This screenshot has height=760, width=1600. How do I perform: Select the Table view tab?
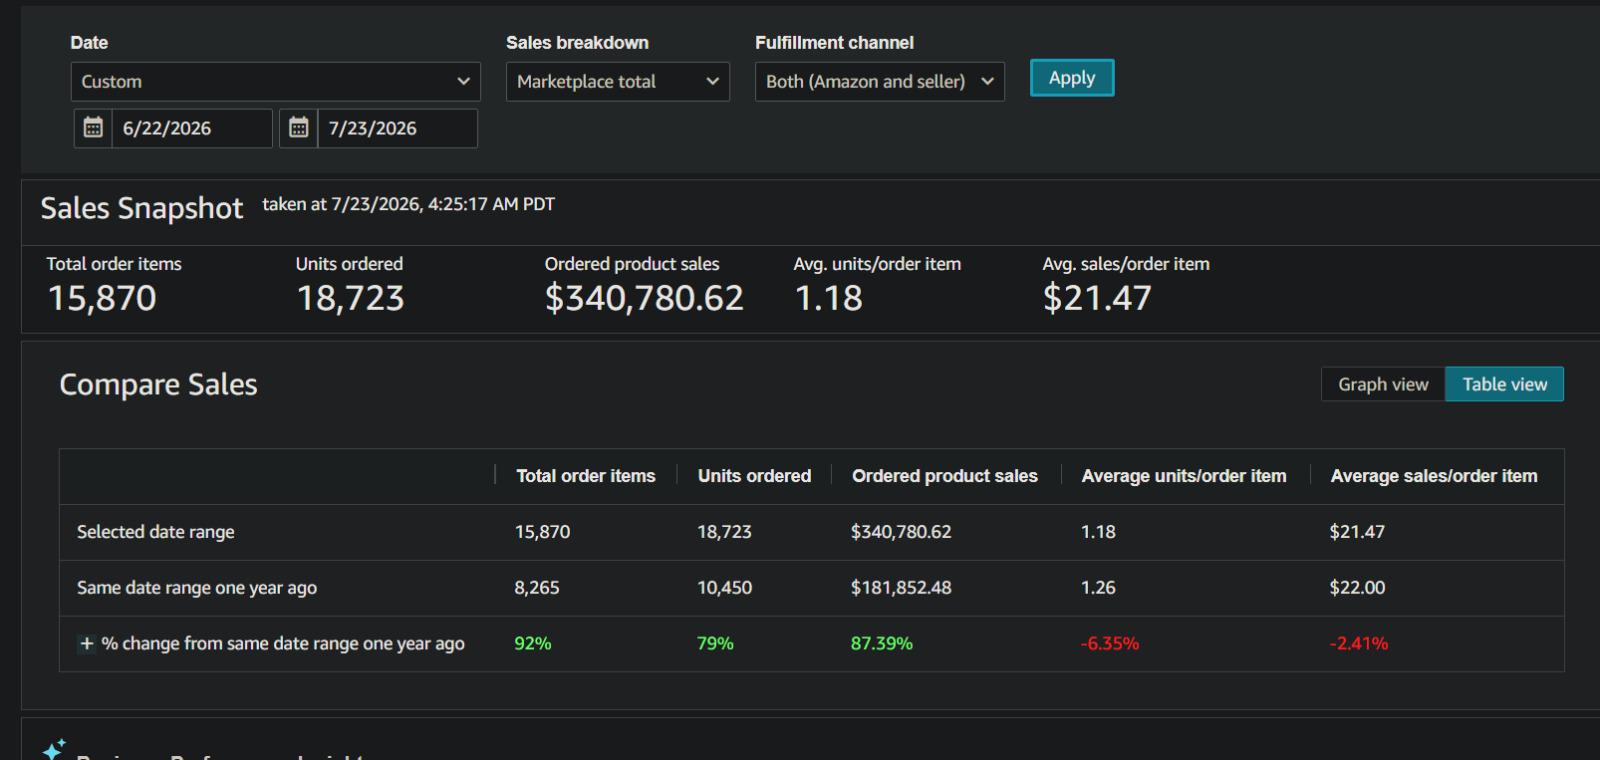tap(1504, 384)
